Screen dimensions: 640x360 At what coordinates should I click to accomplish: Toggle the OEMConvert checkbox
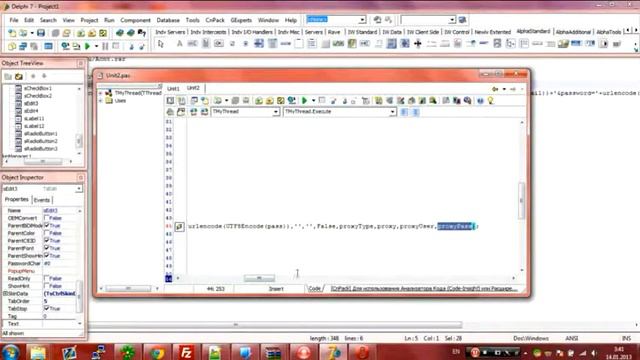(47, 218)
